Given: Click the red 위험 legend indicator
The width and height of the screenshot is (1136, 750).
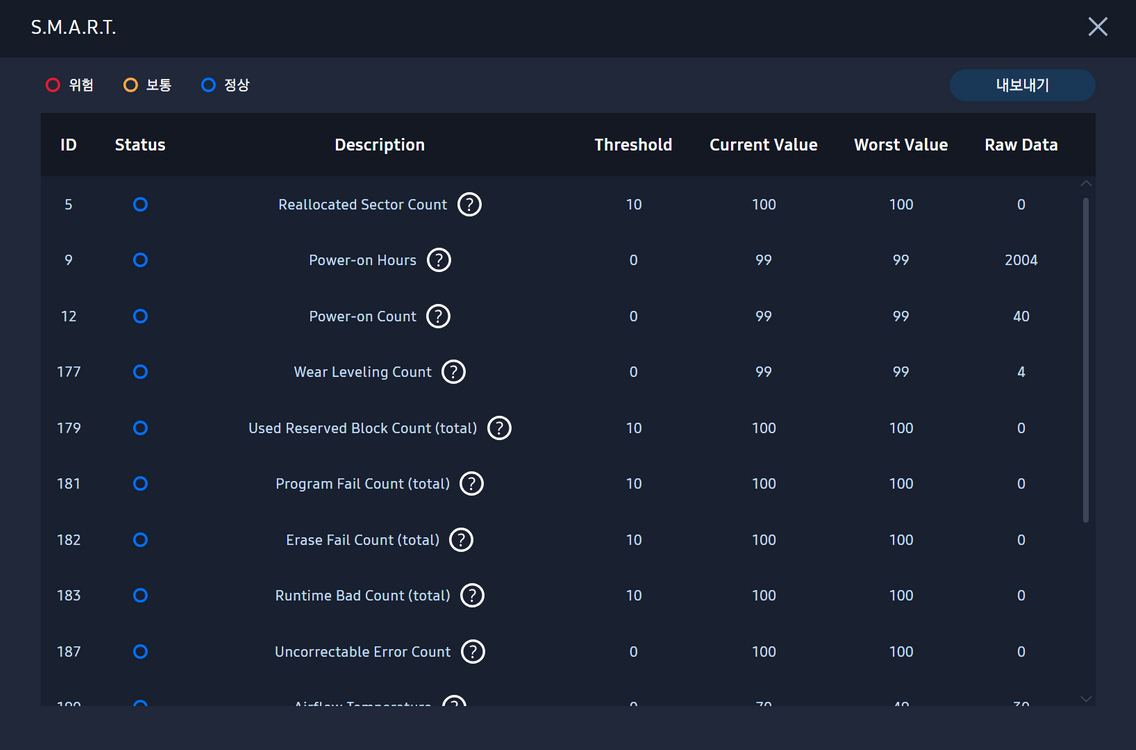Looking at the screenshot, I should (x=53, y=85).
